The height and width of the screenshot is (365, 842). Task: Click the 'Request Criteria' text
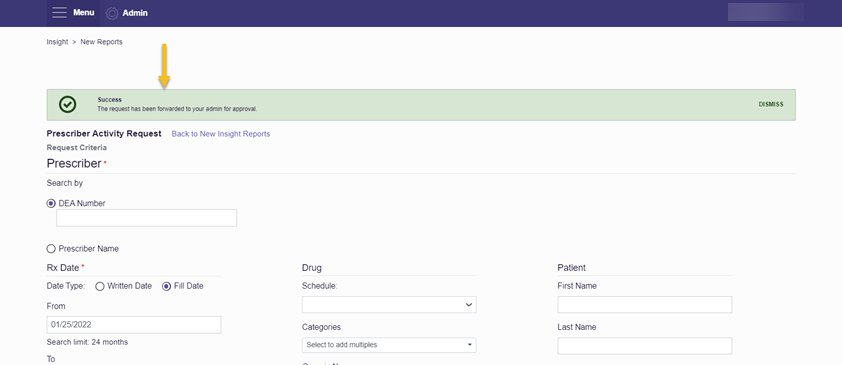point(77,148)
